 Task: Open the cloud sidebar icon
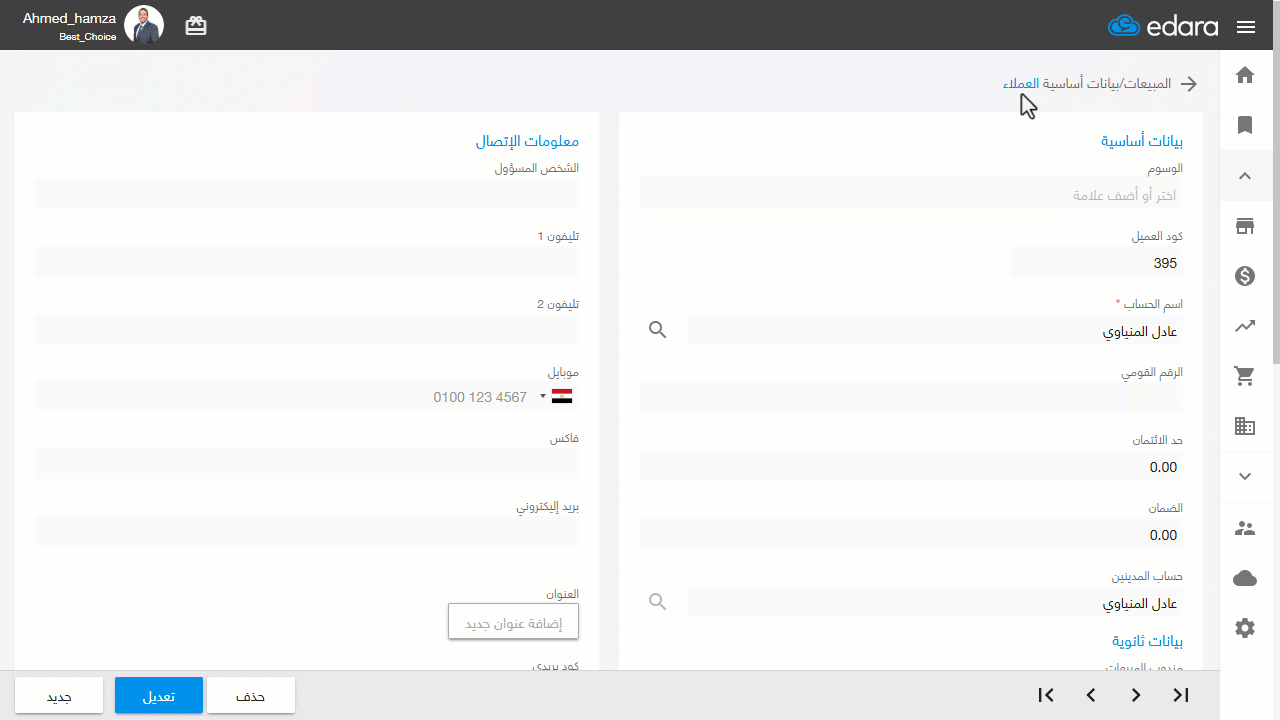1245,578
